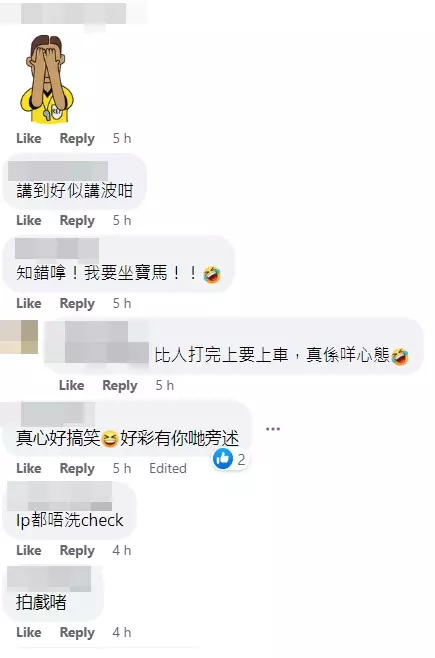This screenshot has width=435, height=658.
Task: Click blurred profile avatar beside nested reply
Action: click(18, 337)
